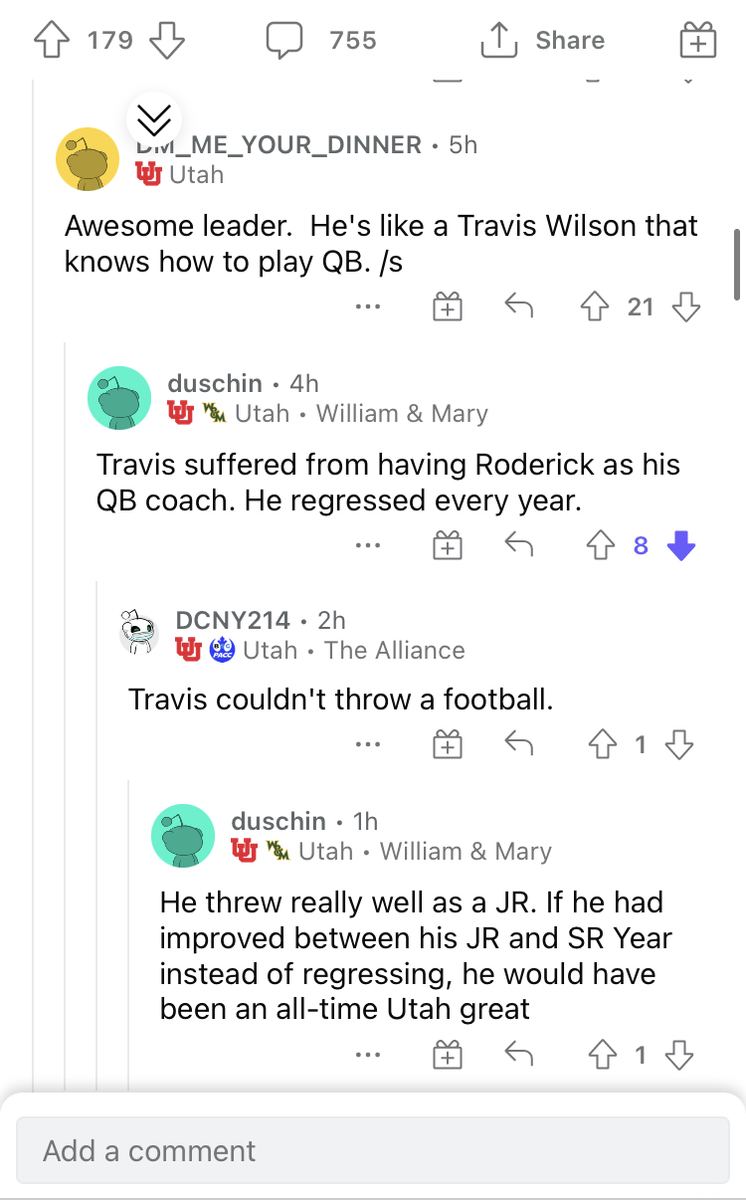Image resolution: width=746 pixels, height=1200 pixels.
Task: Collapse DM_ME_YOUR_DINNER's comment thread
Action: tap(154, 120)
